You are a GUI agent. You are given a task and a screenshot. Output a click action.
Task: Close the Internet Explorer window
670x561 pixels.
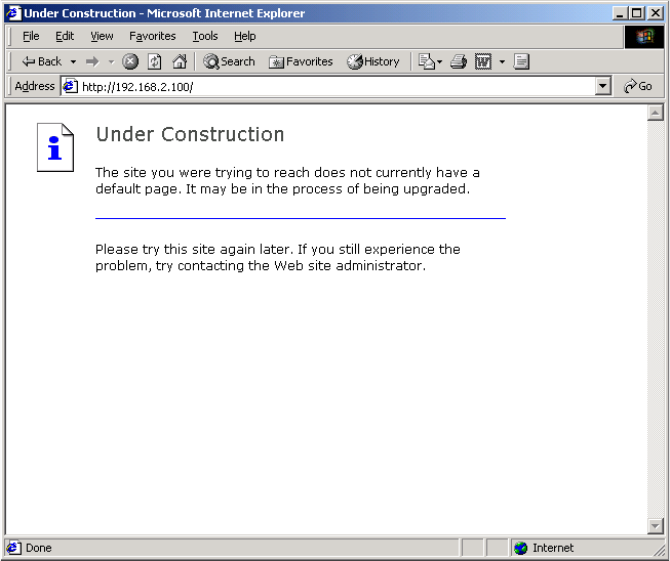[655, 13]
